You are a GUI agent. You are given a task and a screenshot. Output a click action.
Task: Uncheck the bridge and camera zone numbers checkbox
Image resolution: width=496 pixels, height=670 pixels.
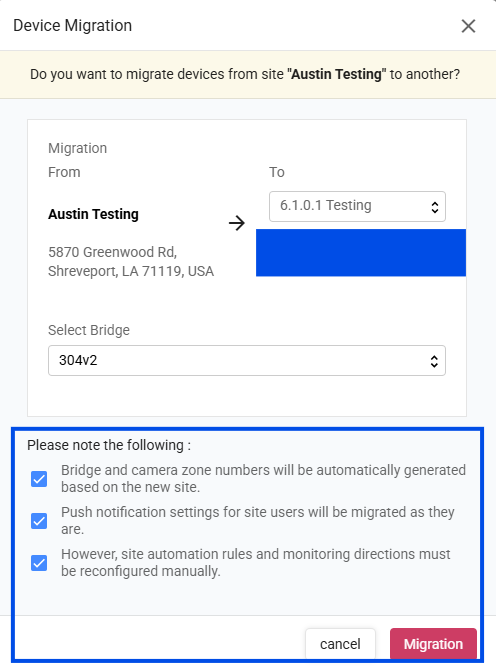pos(39,479)
